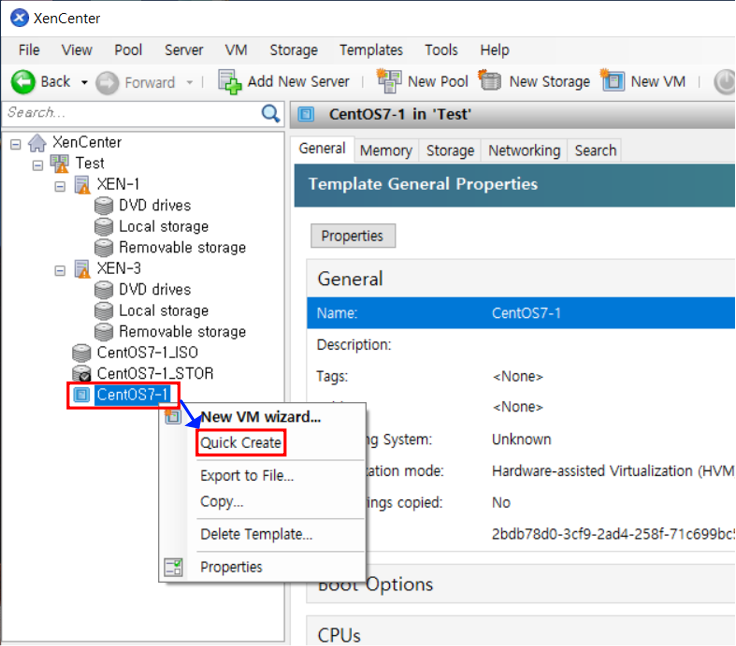Screen dimensions: 736x646
Task: Click DVD drives icon under XEN-1
Action: click(104, 206)
